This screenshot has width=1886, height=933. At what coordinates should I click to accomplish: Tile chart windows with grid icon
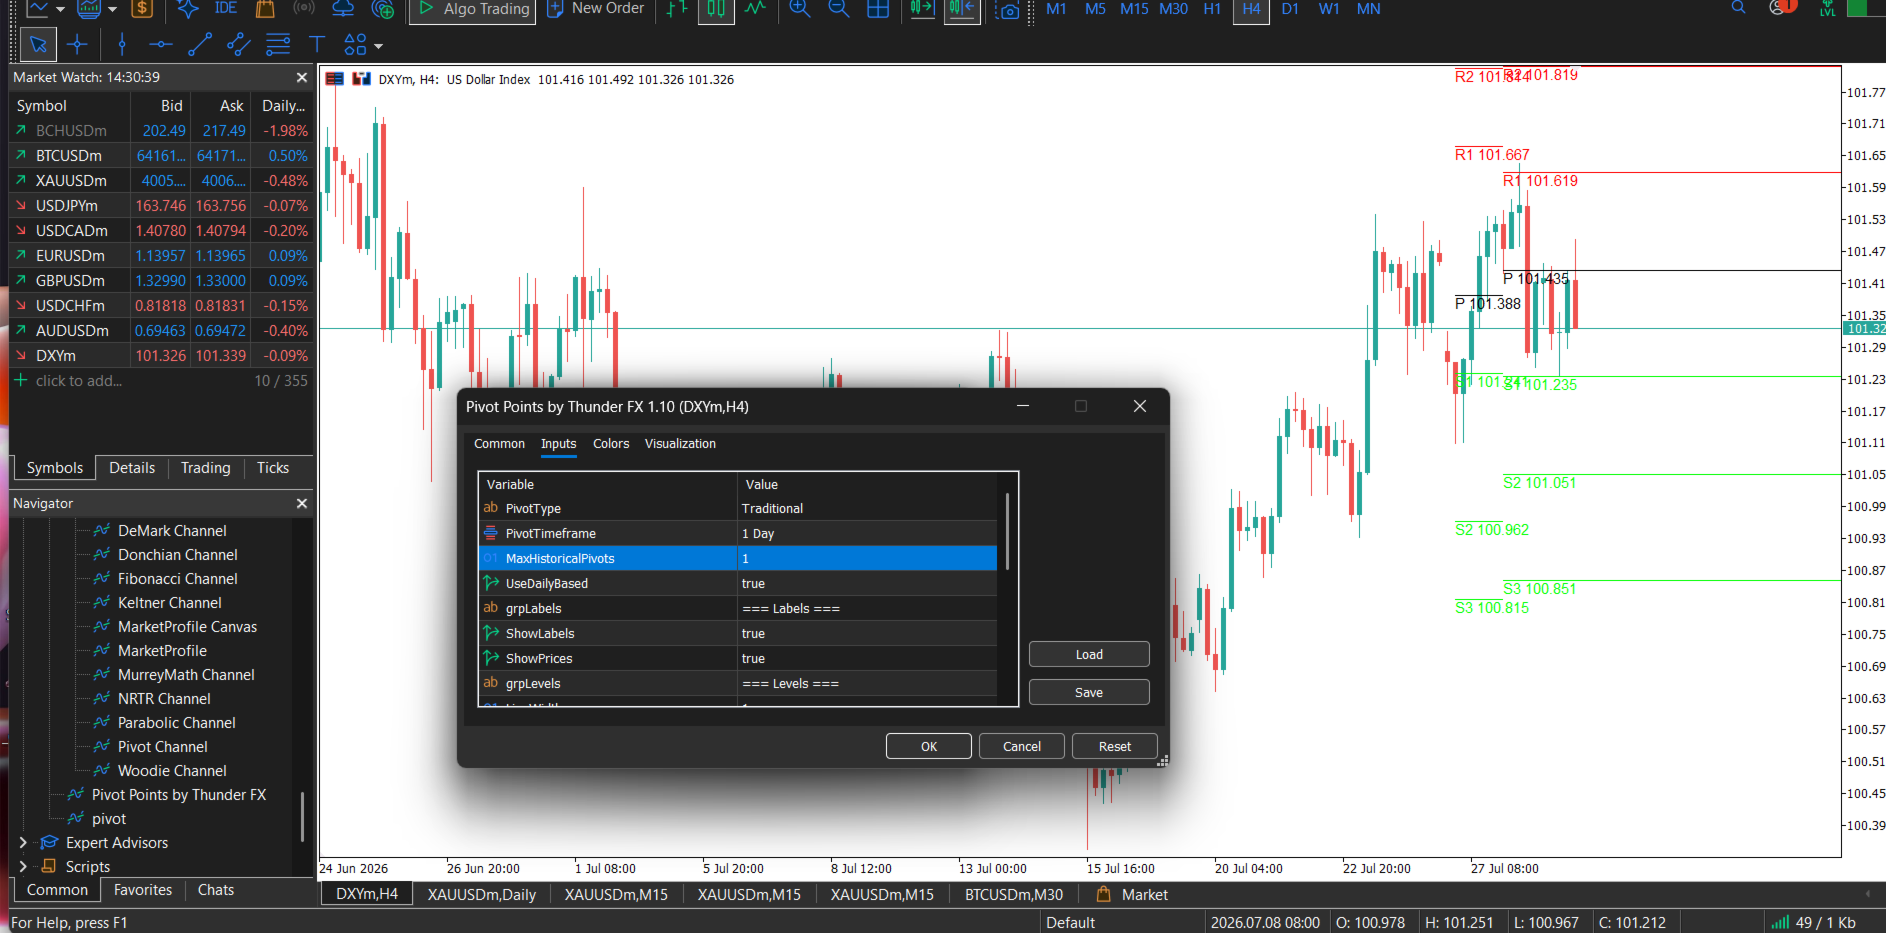pos(878,9)
